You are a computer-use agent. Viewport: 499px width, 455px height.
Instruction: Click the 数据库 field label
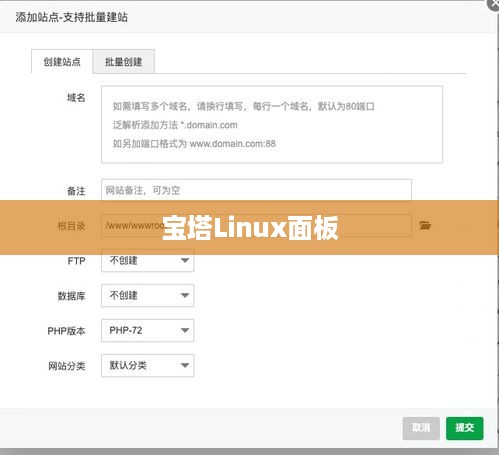pos(72,296)
